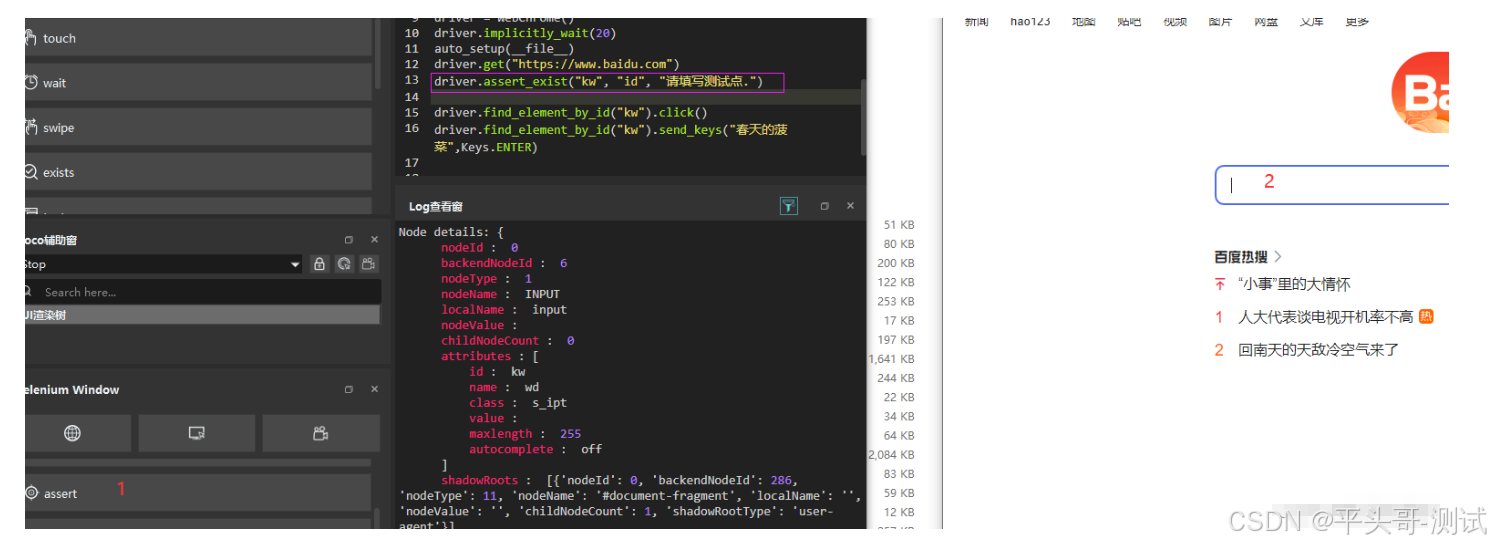Open hot topic 回南天的天敌冷空气来了
This screenshot has width=1491, height=547.
coord(1318,350)
